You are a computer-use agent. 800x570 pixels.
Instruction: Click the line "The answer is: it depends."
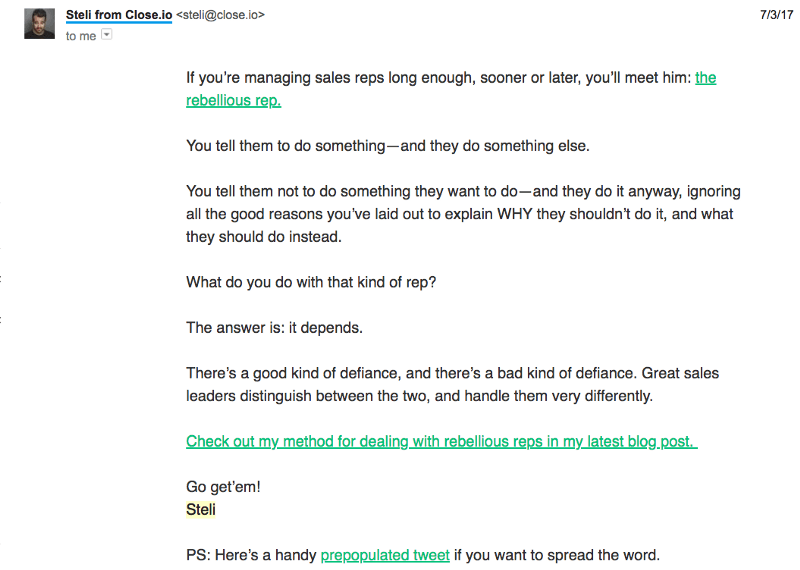[x=274, y=328]
